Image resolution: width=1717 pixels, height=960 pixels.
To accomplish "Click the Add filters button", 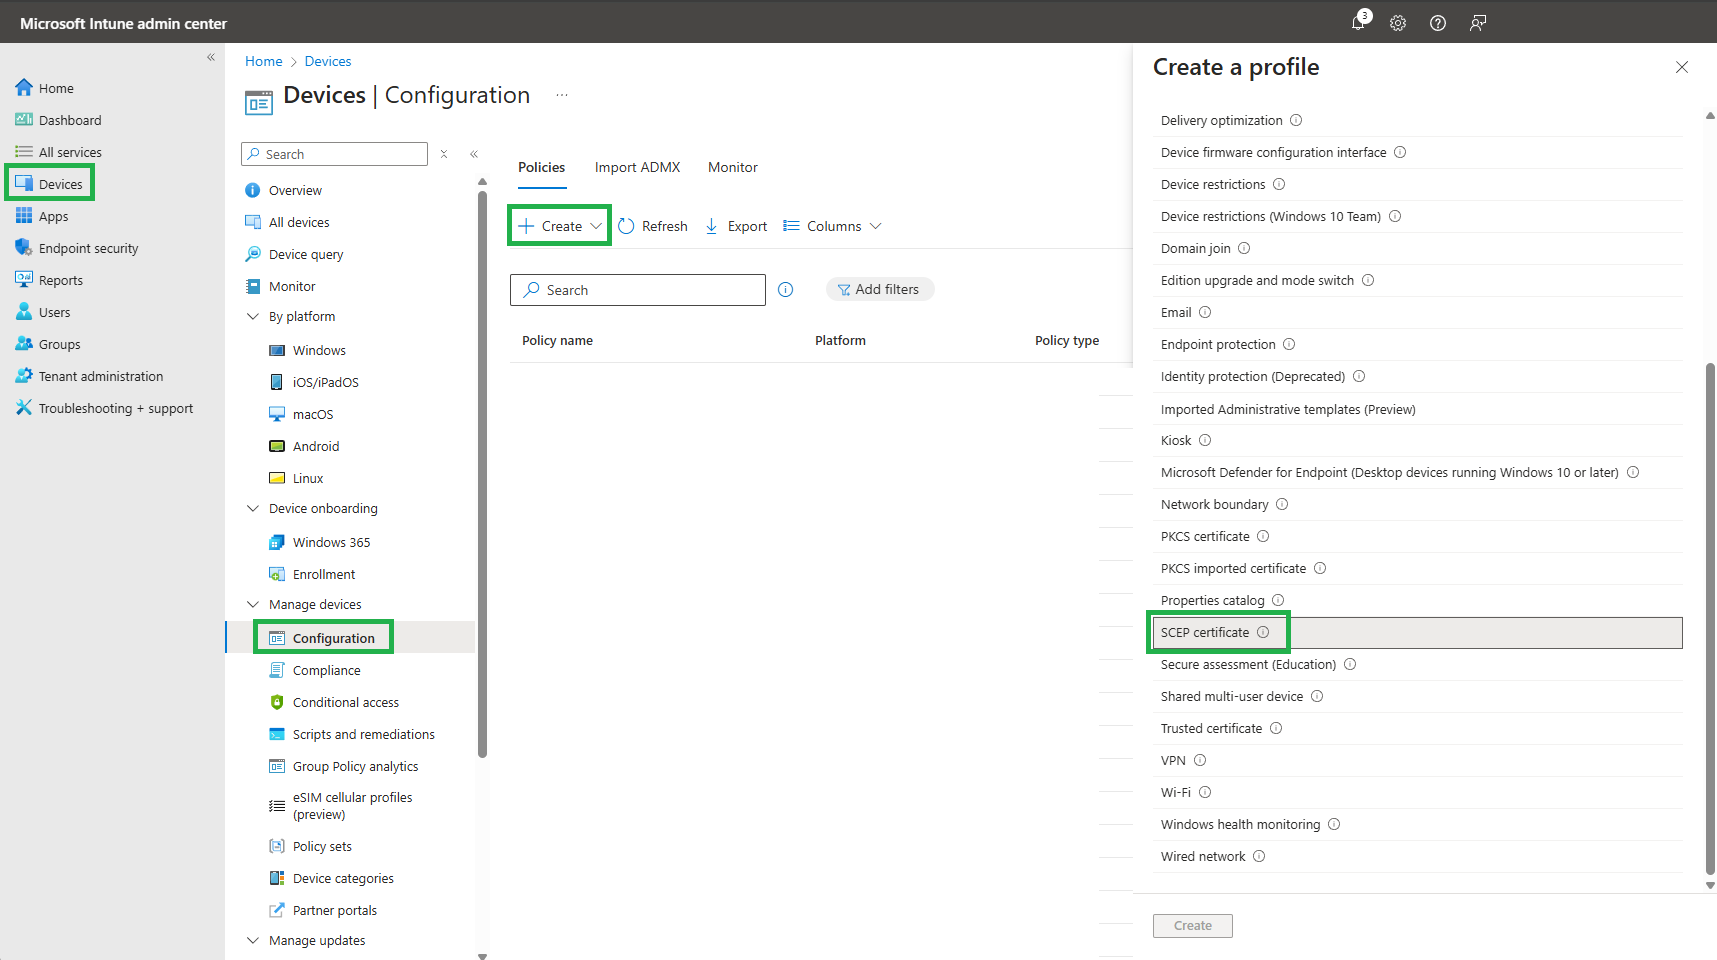I will point(879,289).
